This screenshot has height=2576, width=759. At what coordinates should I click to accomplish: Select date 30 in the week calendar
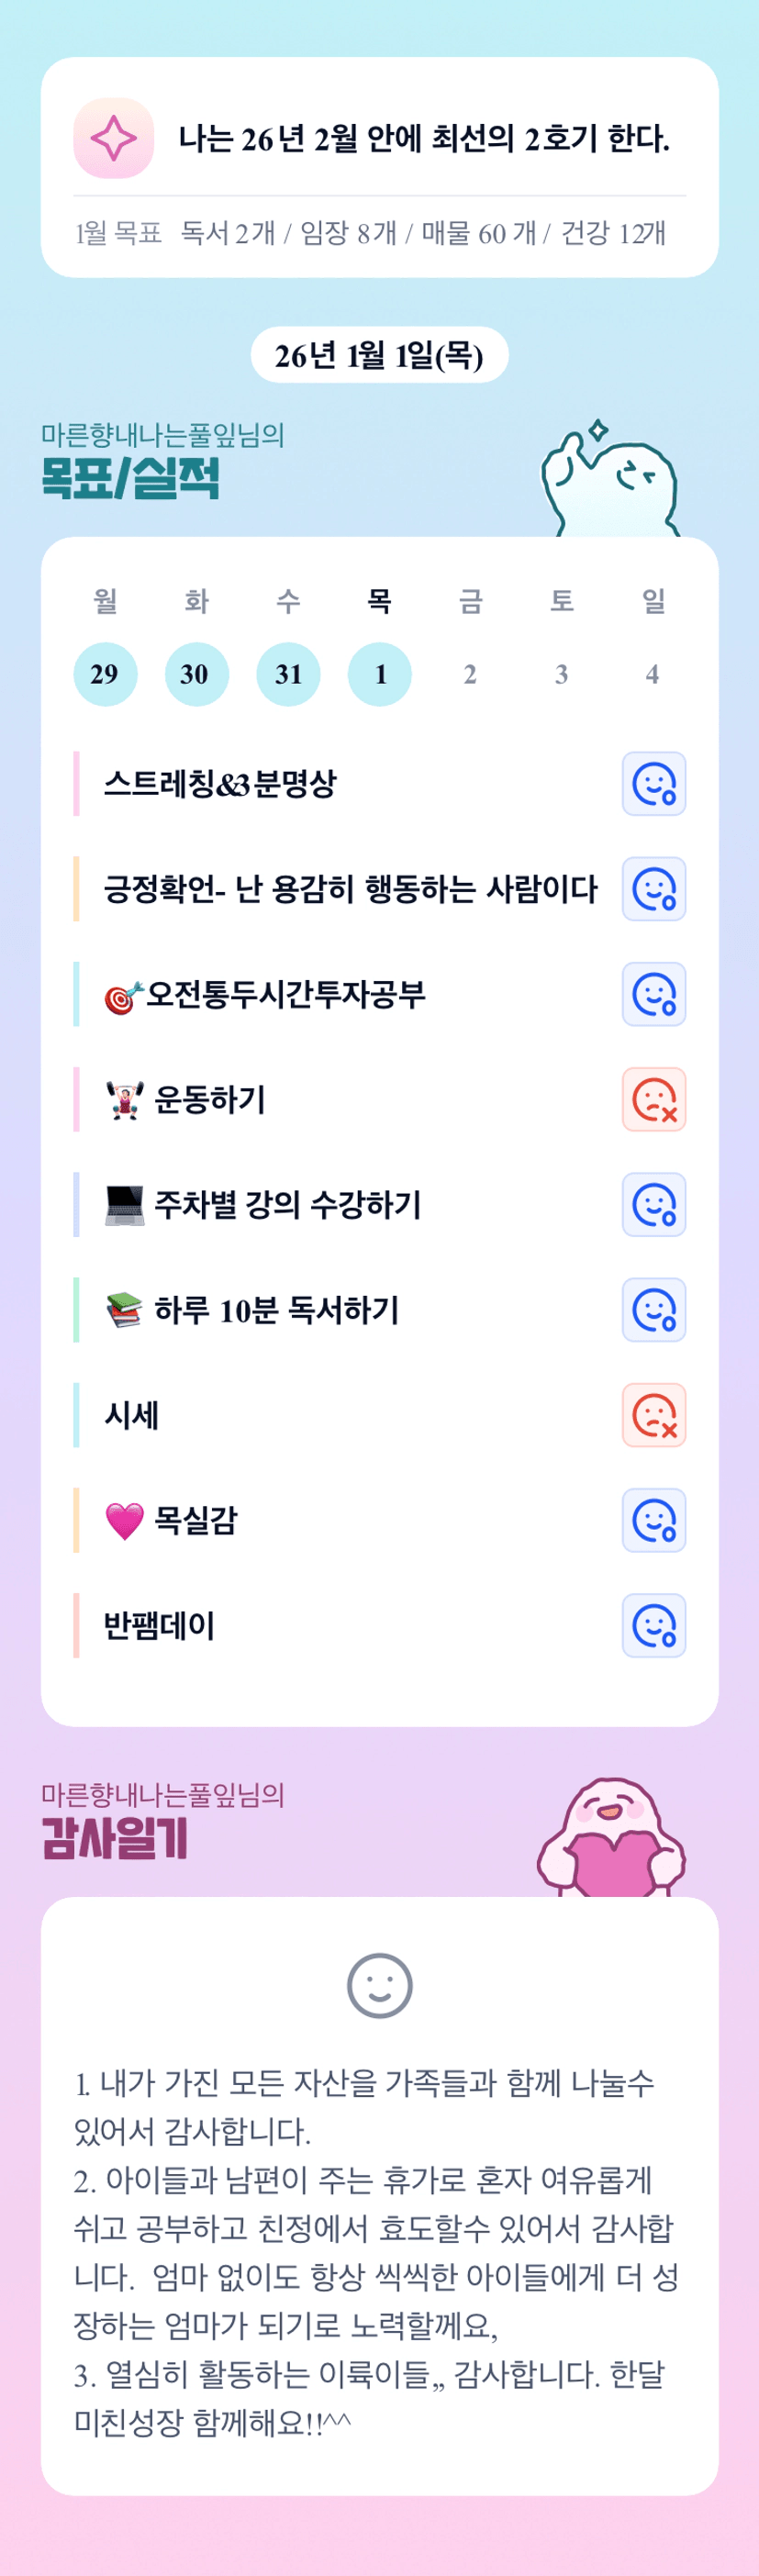[x=196, y=674]
